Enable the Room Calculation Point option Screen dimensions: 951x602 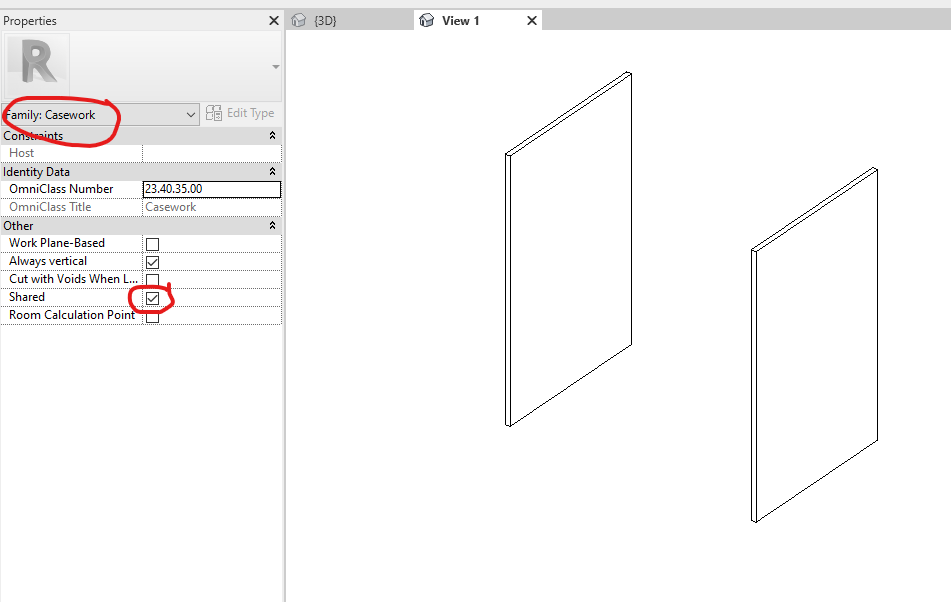152,315
